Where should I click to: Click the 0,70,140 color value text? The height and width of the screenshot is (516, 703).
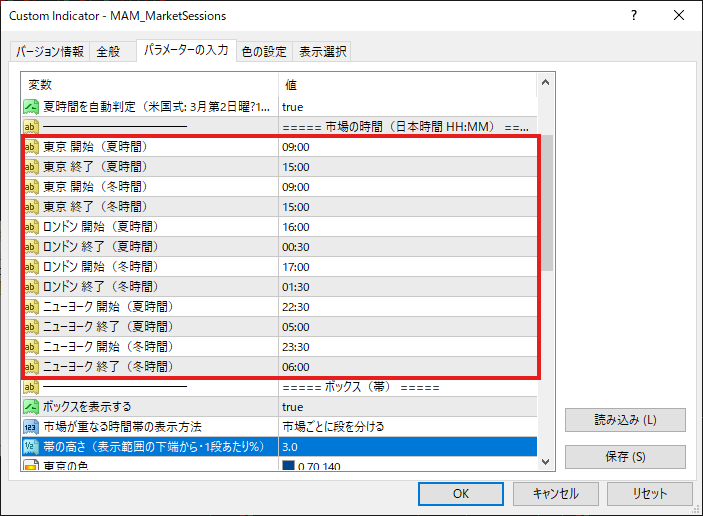click(x=319, y=466)
